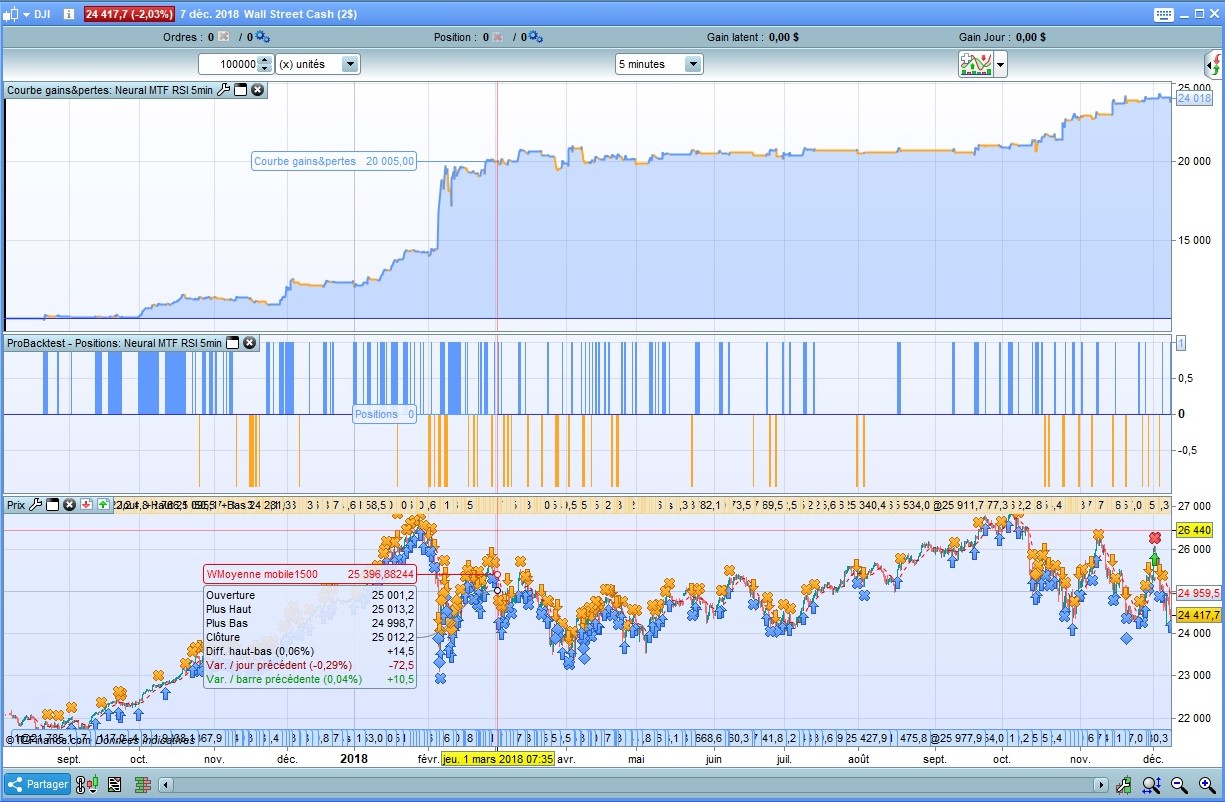This screenshot has width=1225, height=802.
Task: Open Prix panel wrench settings
Action: tap(36, 505)
